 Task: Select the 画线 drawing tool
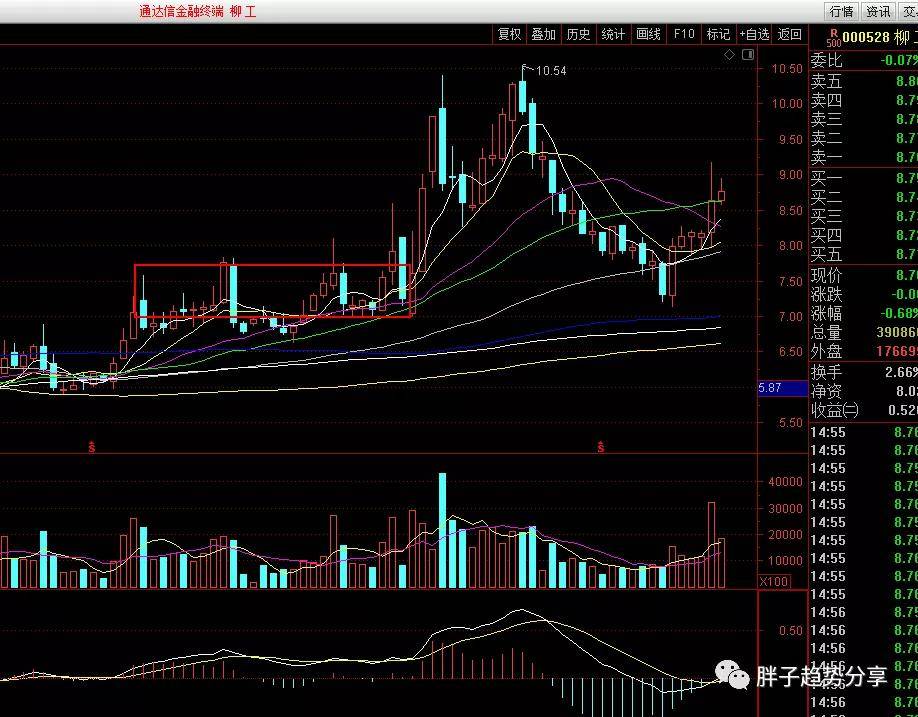649,35
